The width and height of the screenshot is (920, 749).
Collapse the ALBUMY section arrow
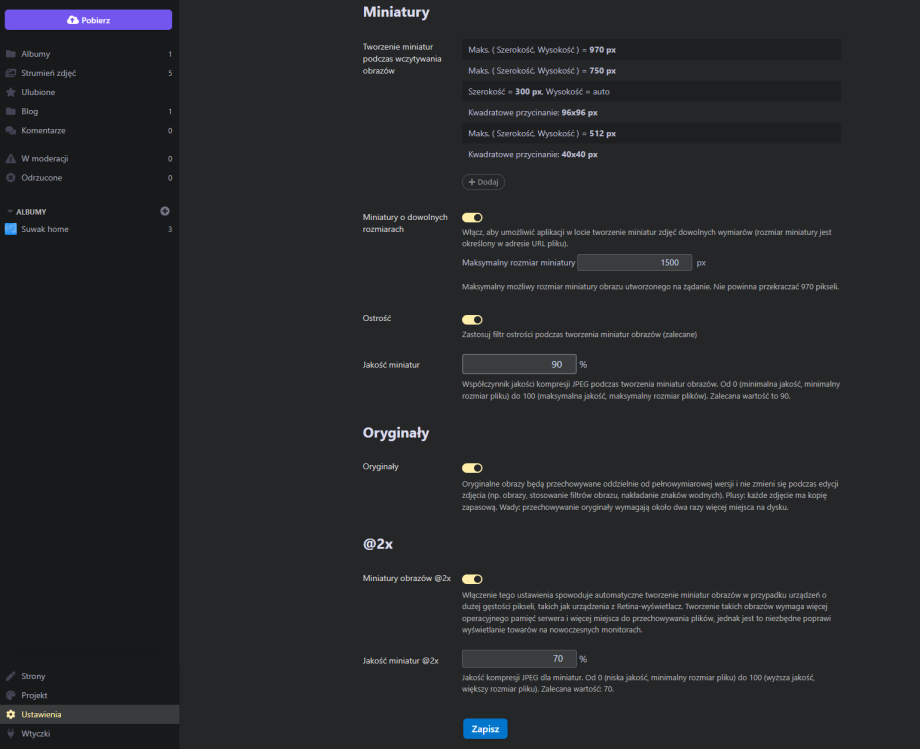point(10,212)
